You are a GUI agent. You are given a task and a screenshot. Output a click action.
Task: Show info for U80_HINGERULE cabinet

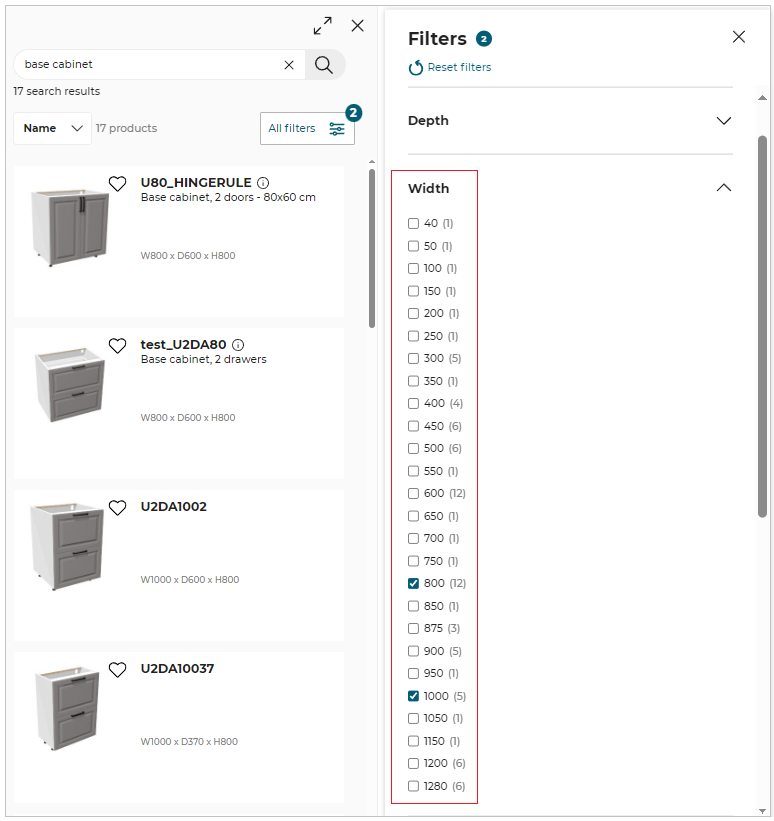[x=263, y=183]
